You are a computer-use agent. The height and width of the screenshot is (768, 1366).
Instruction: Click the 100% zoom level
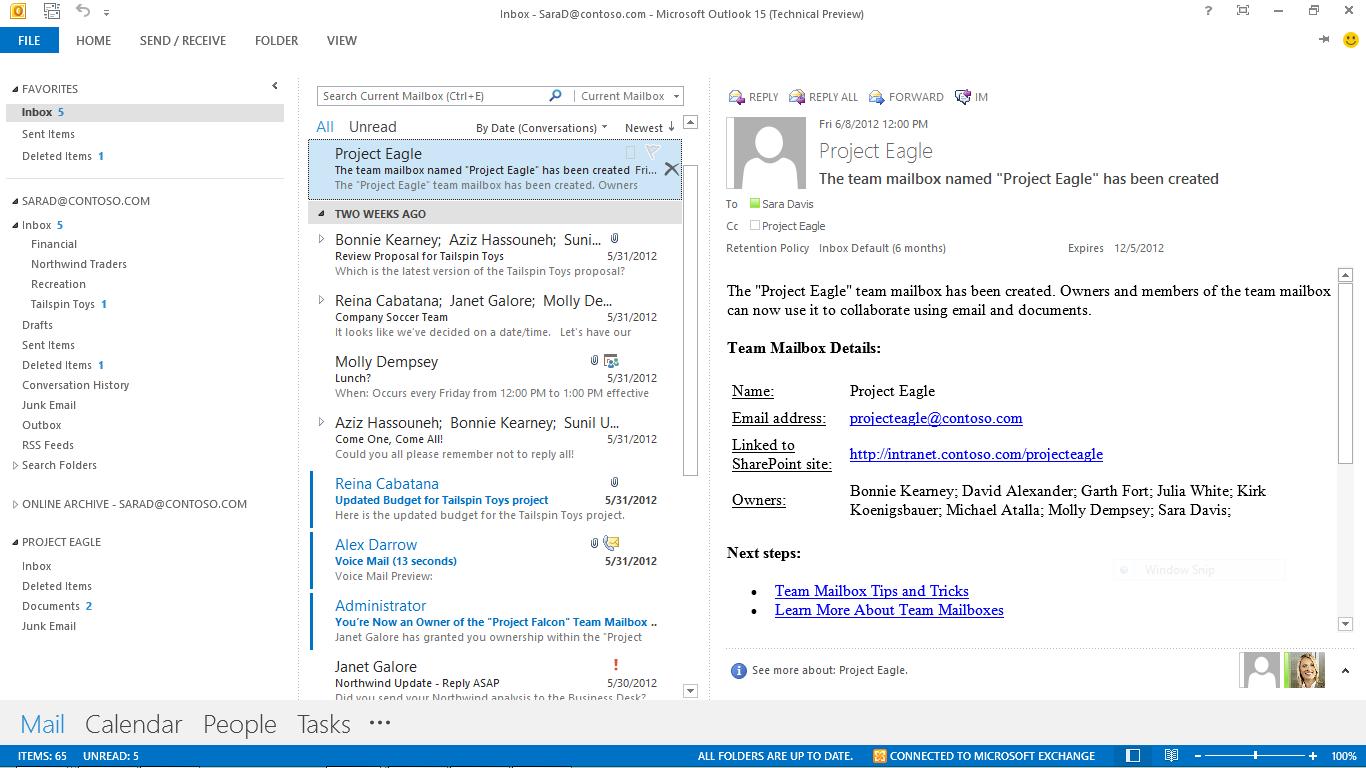point(1344,756)
